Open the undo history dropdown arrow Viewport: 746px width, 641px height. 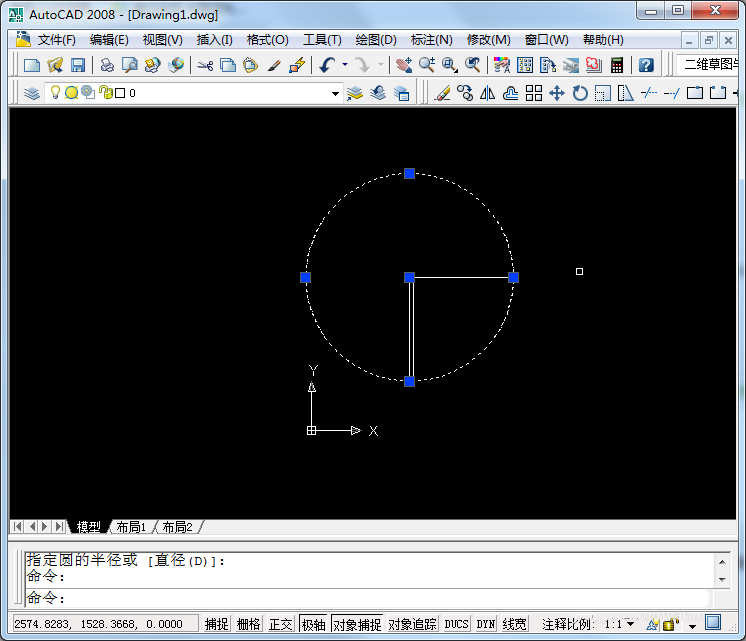click(344, 65)
